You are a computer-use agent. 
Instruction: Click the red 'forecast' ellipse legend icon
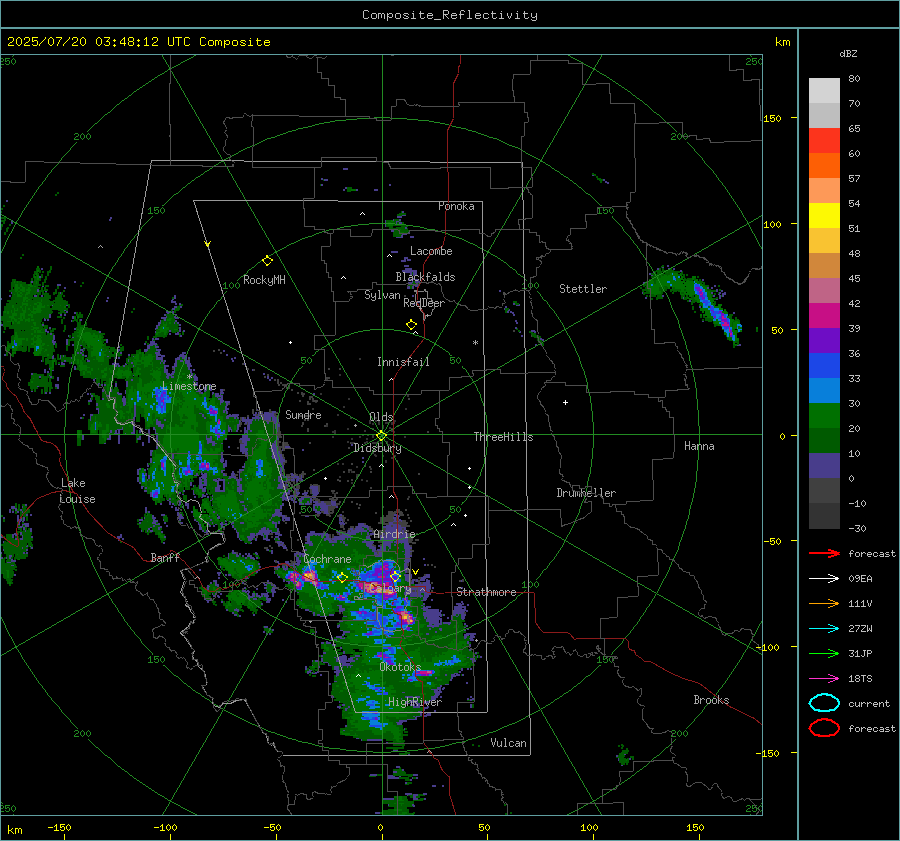(x=824, y=728)
